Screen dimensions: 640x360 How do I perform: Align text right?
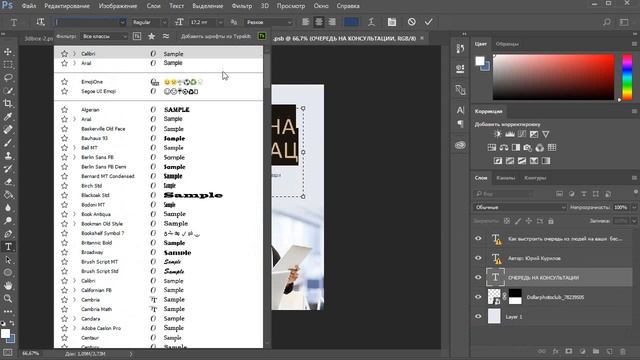coord(332,22)
